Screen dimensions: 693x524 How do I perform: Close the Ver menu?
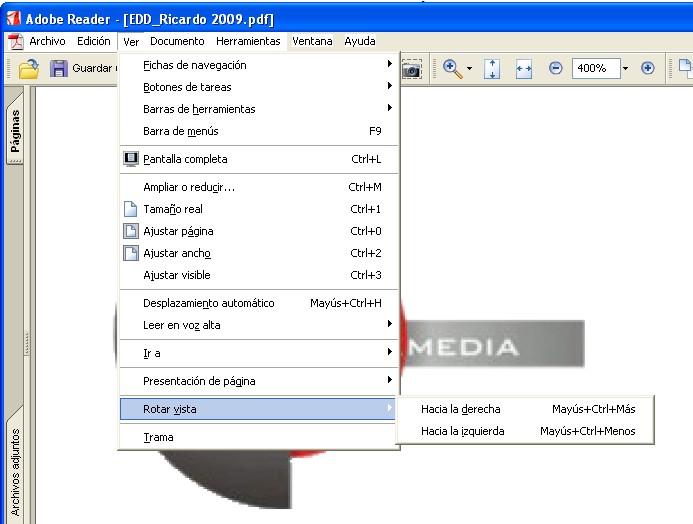pyautogui.click(x=131, y=42)
